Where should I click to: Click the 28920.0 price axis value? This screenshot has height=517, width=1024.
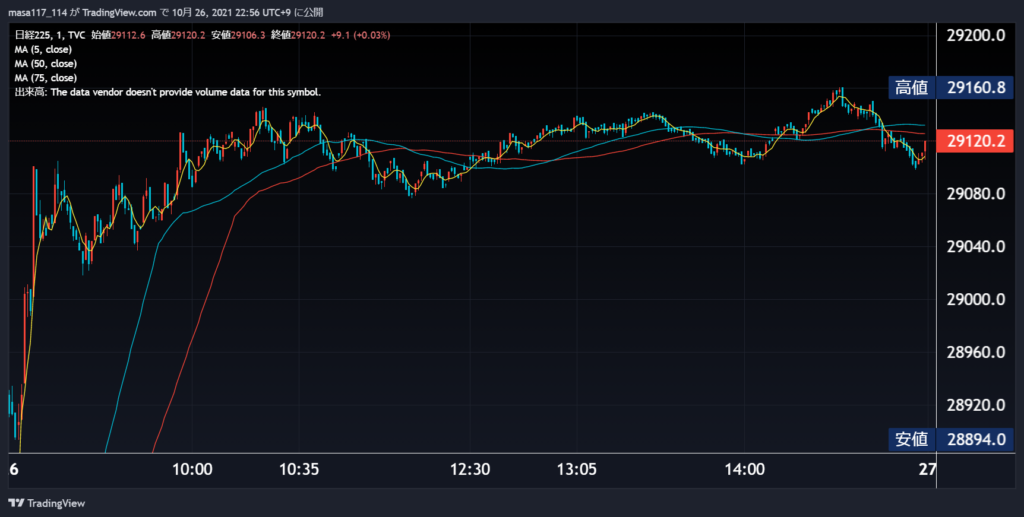click(x=976, y=405)
